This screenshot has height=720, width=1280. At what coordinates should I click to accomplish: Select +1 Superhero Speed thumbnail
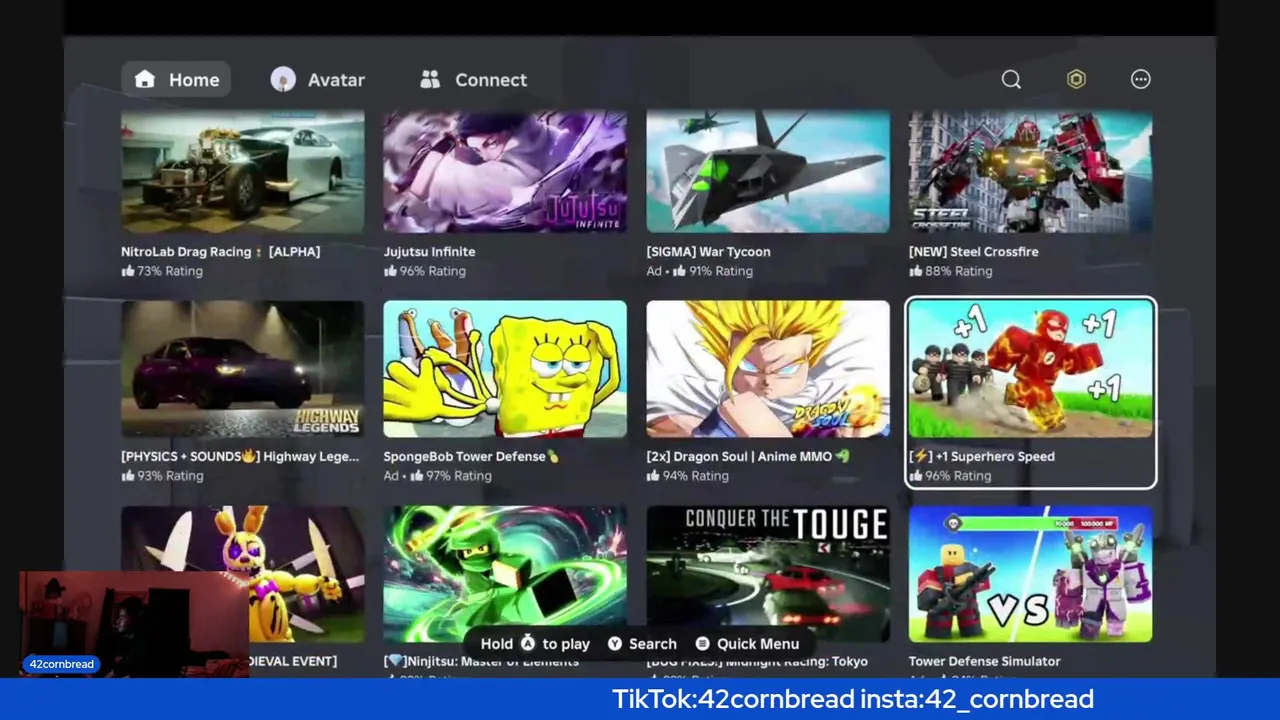1030,369
